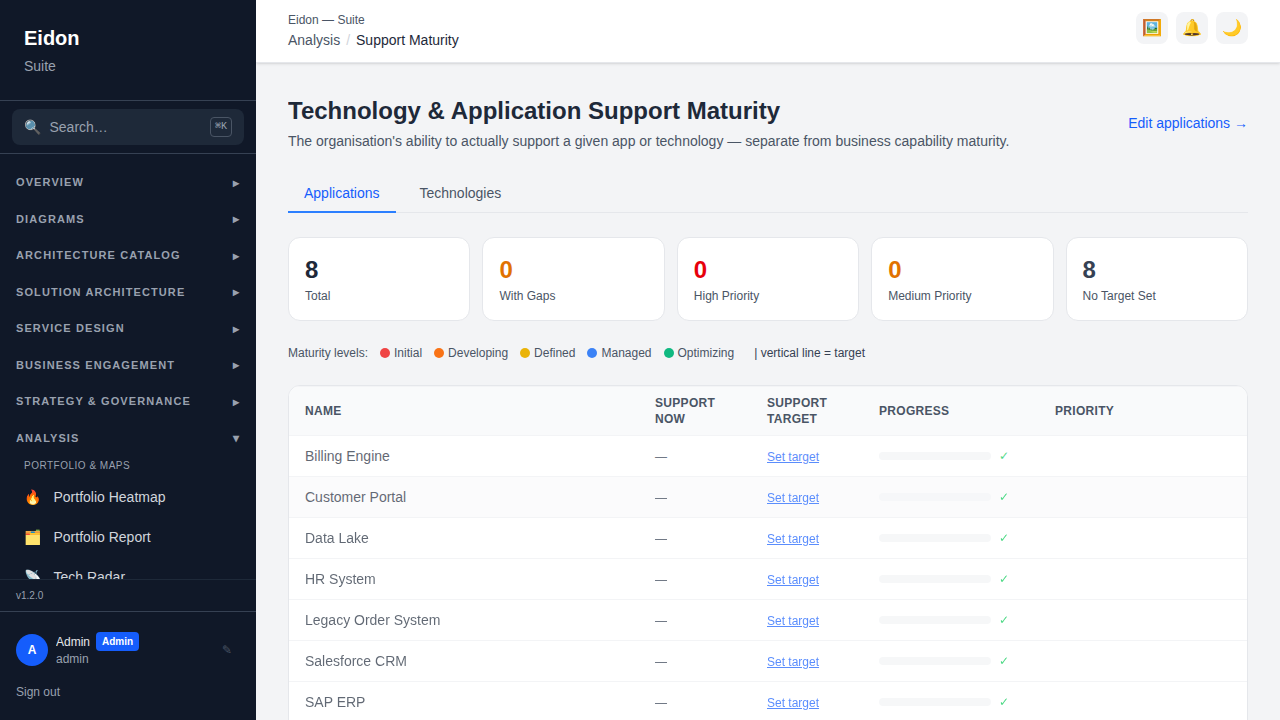Focus the sidebar Search field
Image resolution: width=1280 pixels, height=720 pixels.
(x=128, y=127)
